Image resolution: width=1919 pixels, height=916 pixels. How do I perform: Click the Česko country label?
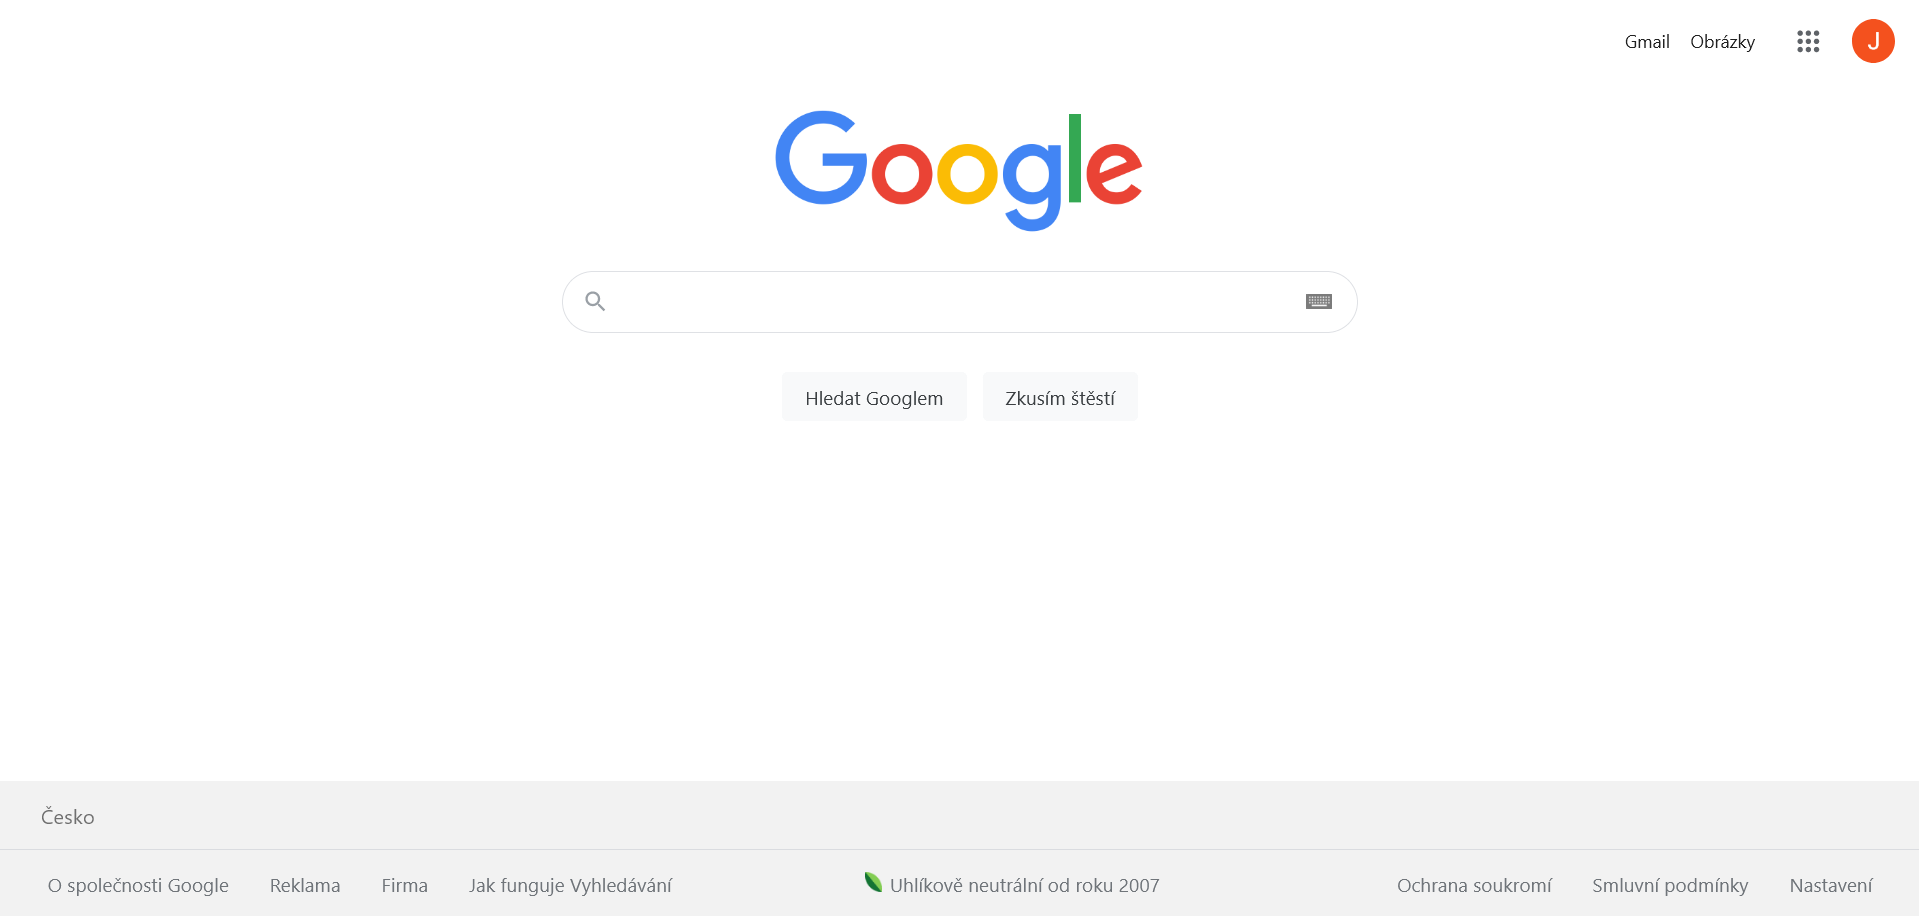click(x=68, y=817)
